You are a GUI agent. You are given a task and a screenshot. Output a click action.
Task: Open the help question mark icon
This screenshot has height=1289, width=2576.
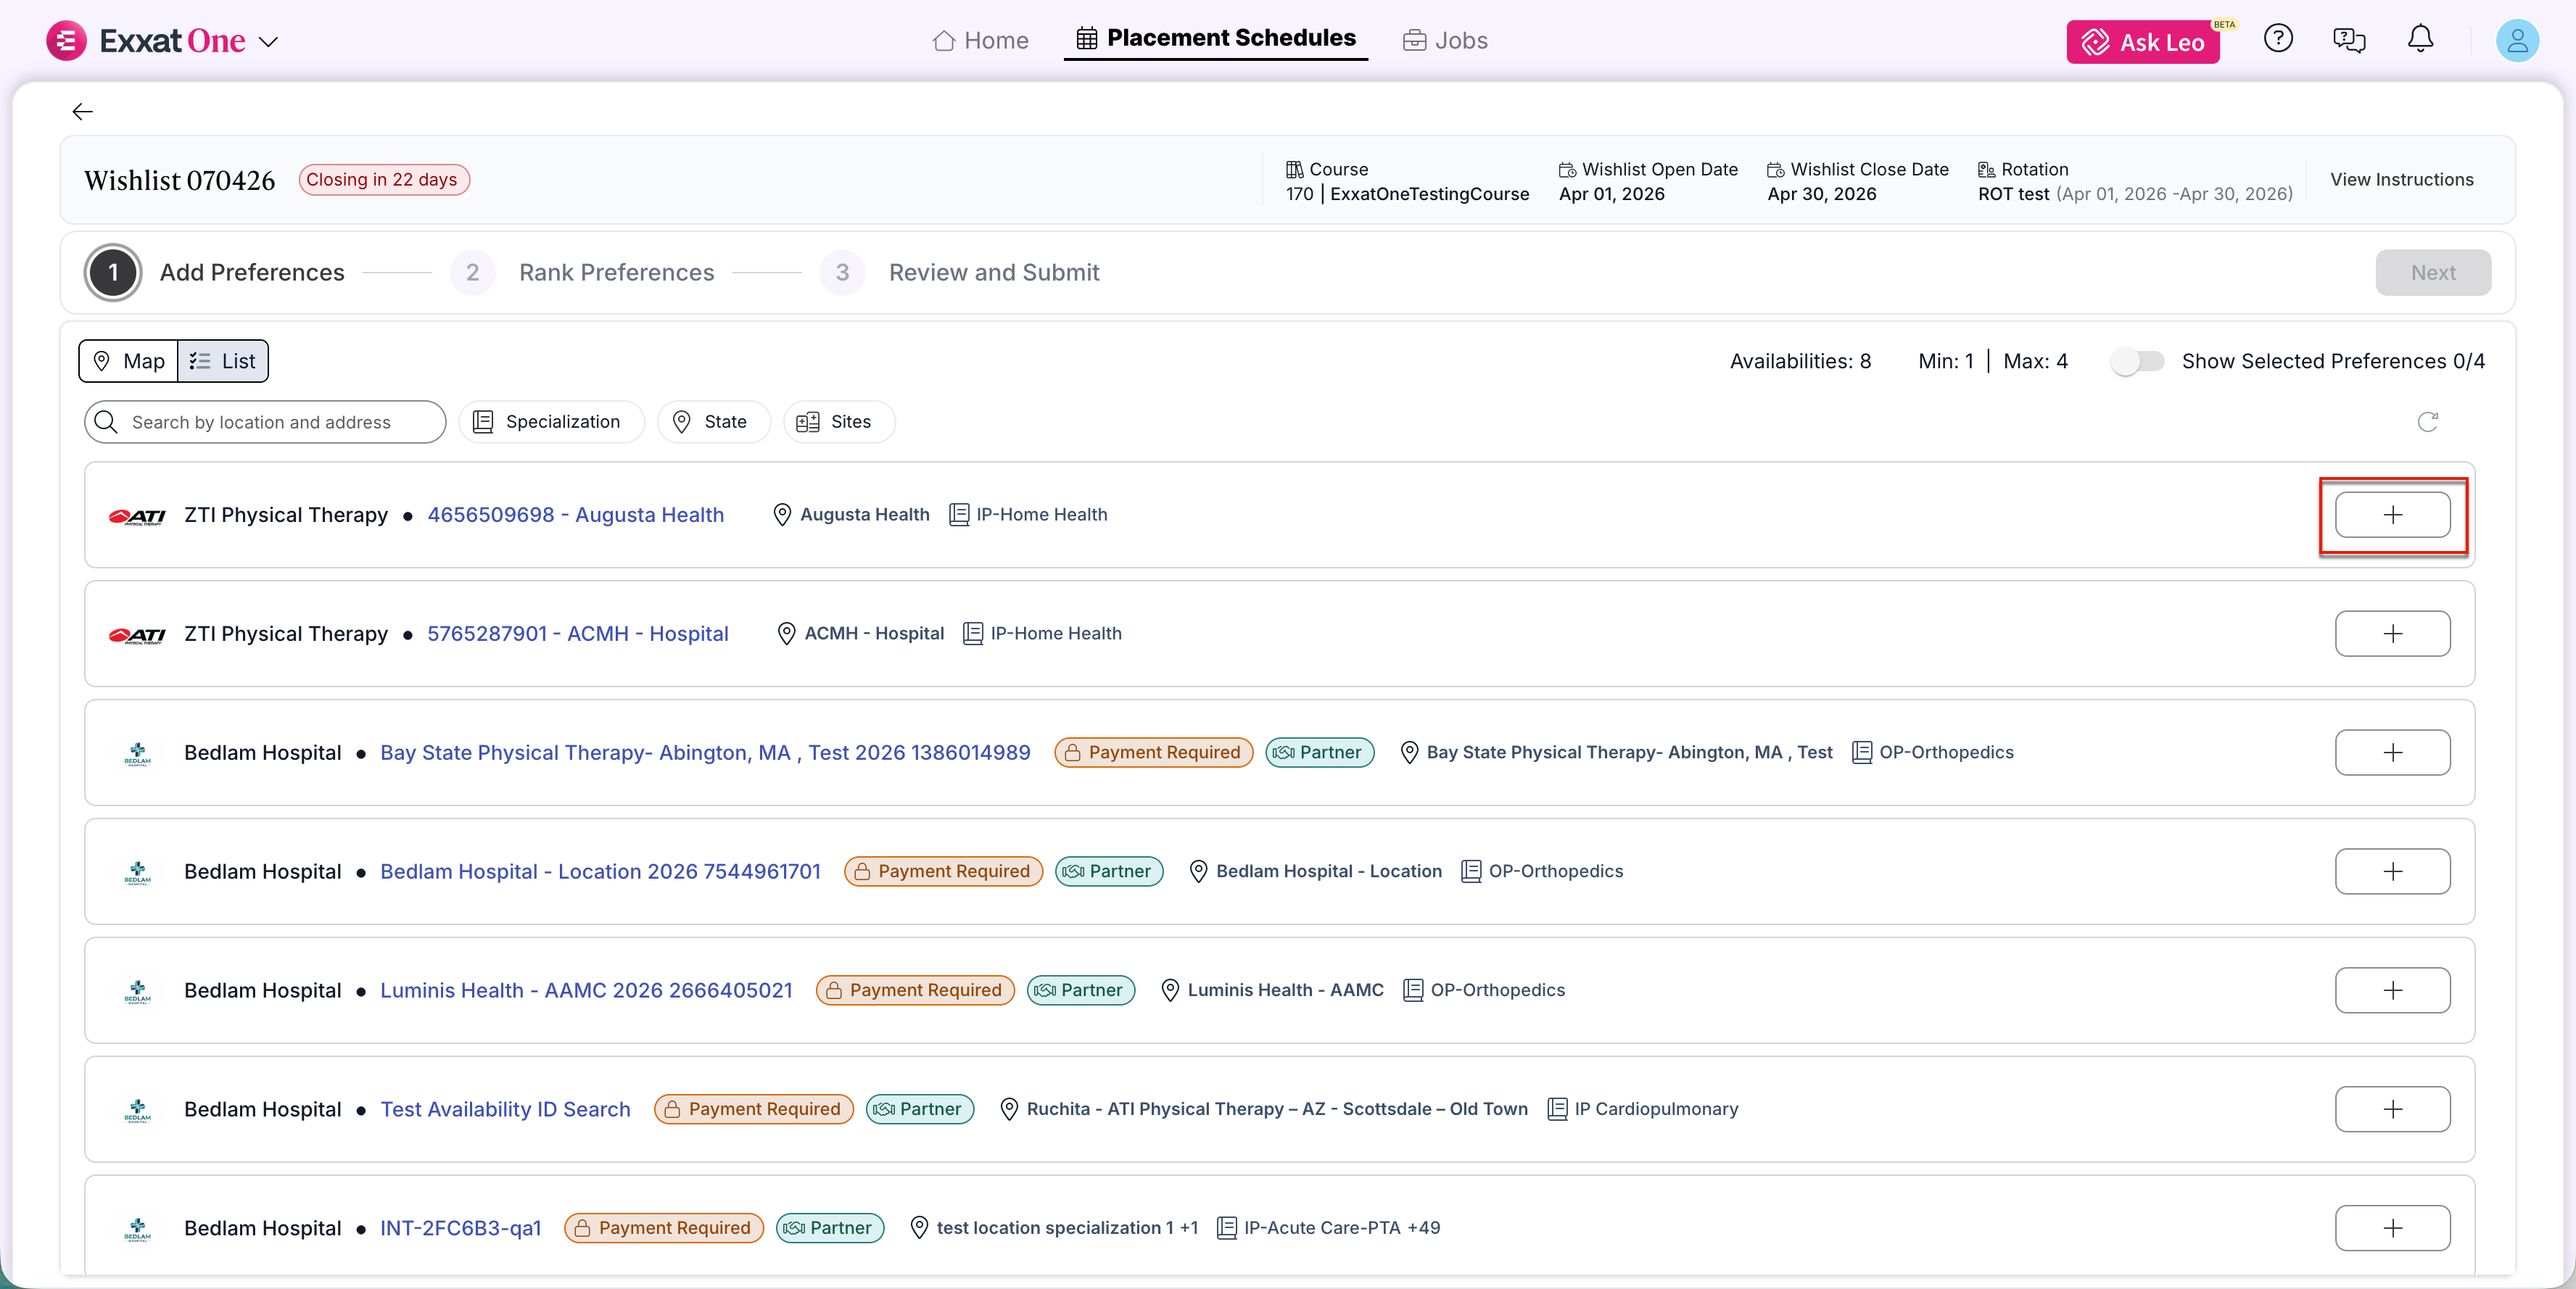pyautogui.click(x=2277, y=40)
